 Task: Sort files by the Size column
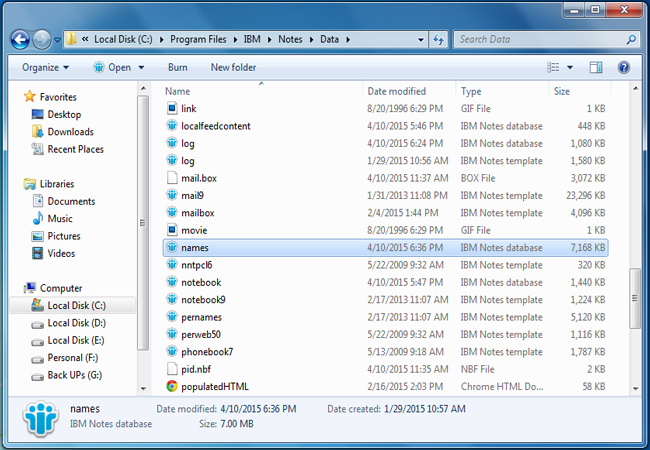561,91
